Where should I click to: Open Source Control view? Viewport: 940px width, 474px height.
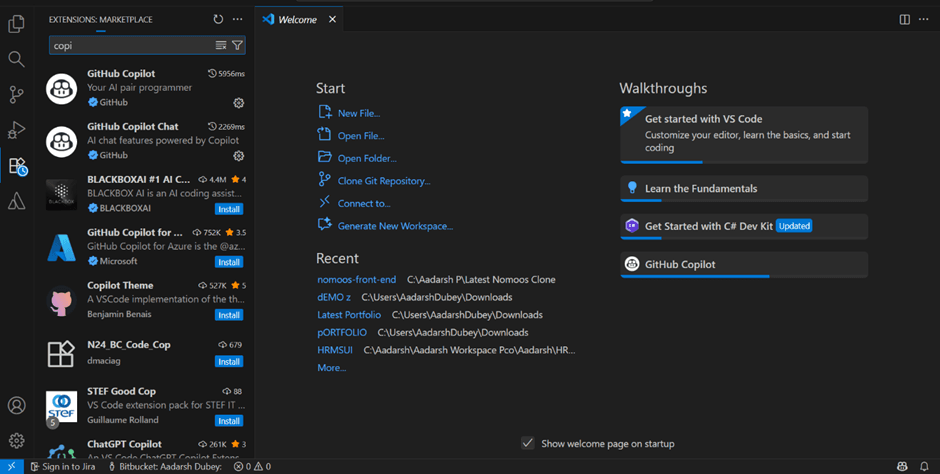pos(16,95)
